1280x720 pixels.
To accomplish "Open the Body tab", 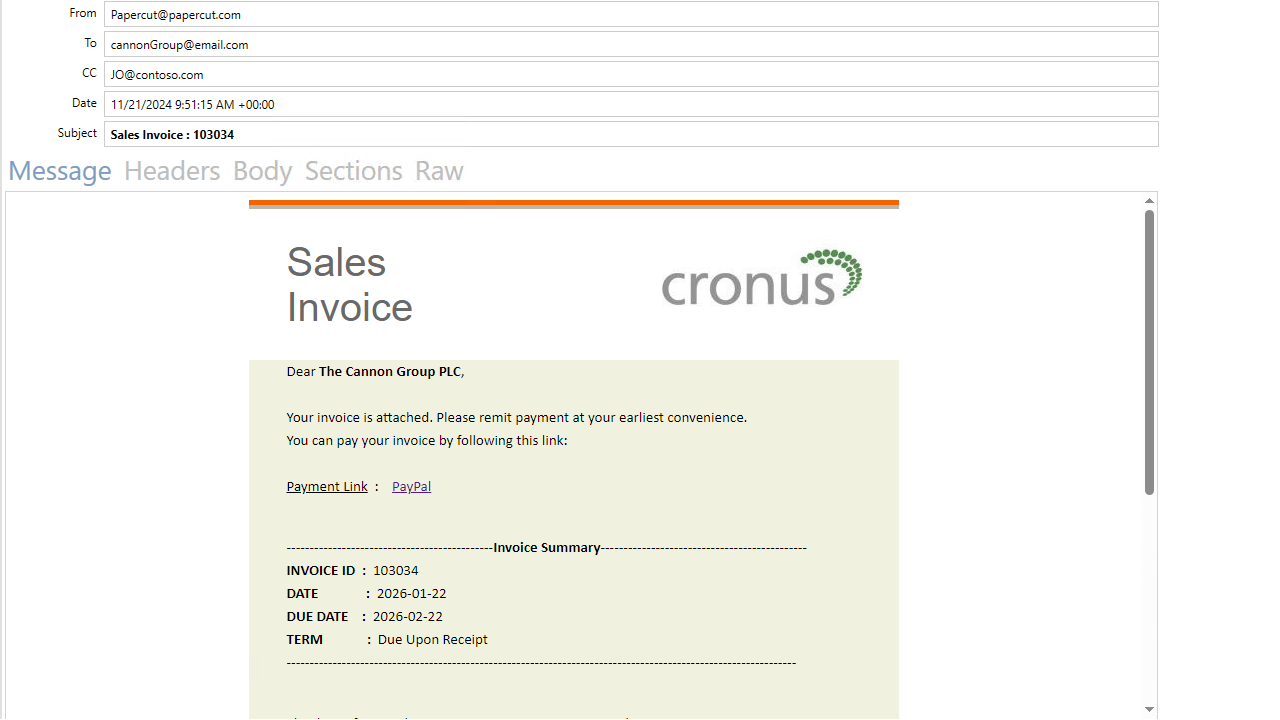I will (262, 171).
